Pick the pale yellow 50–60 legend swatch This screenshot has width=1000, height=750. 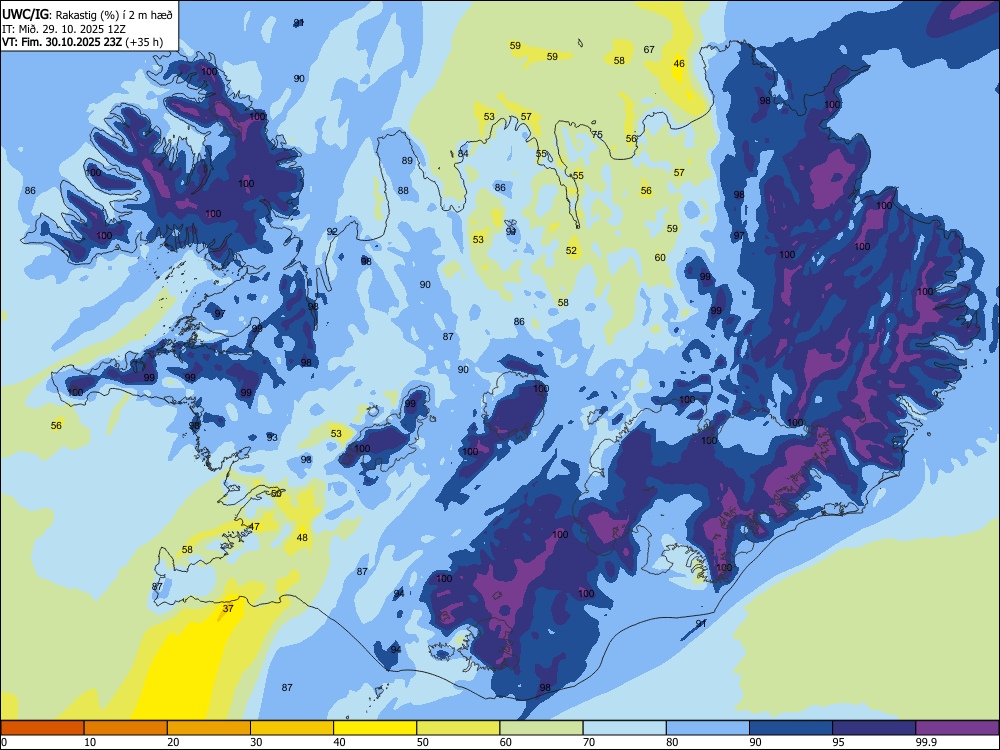tap(458, 728)
